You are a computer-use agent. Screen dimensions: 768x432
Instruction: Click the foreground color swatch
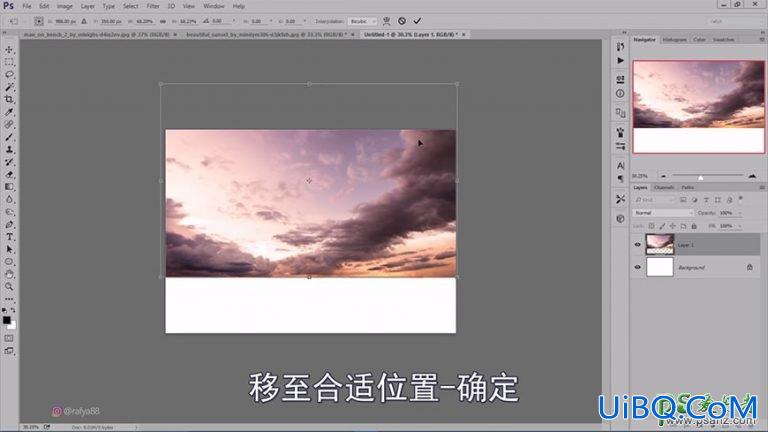pos(6,320)
